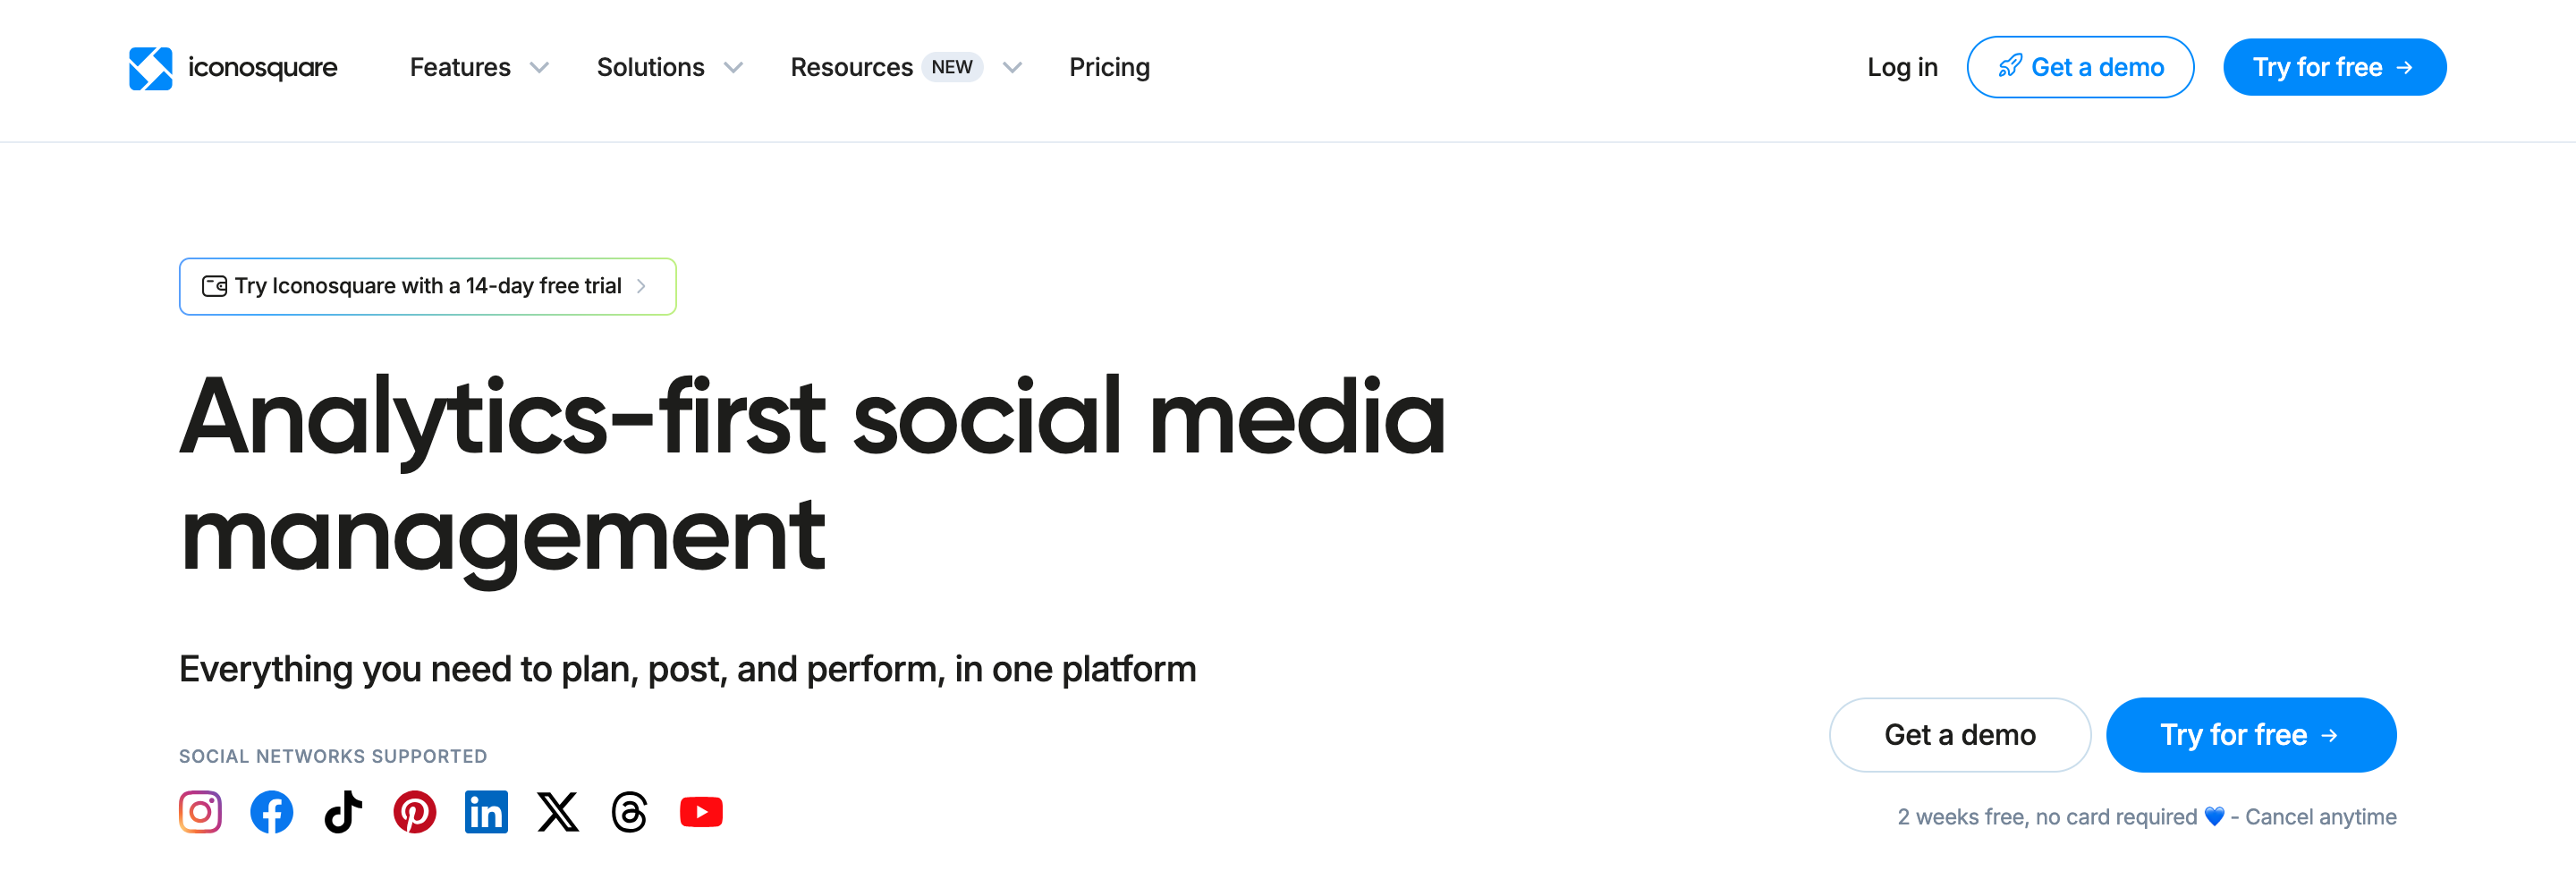Expand the Solutions dropdown chevron
This screenshot has width=2576, height=896.
(x=733, y=68)
